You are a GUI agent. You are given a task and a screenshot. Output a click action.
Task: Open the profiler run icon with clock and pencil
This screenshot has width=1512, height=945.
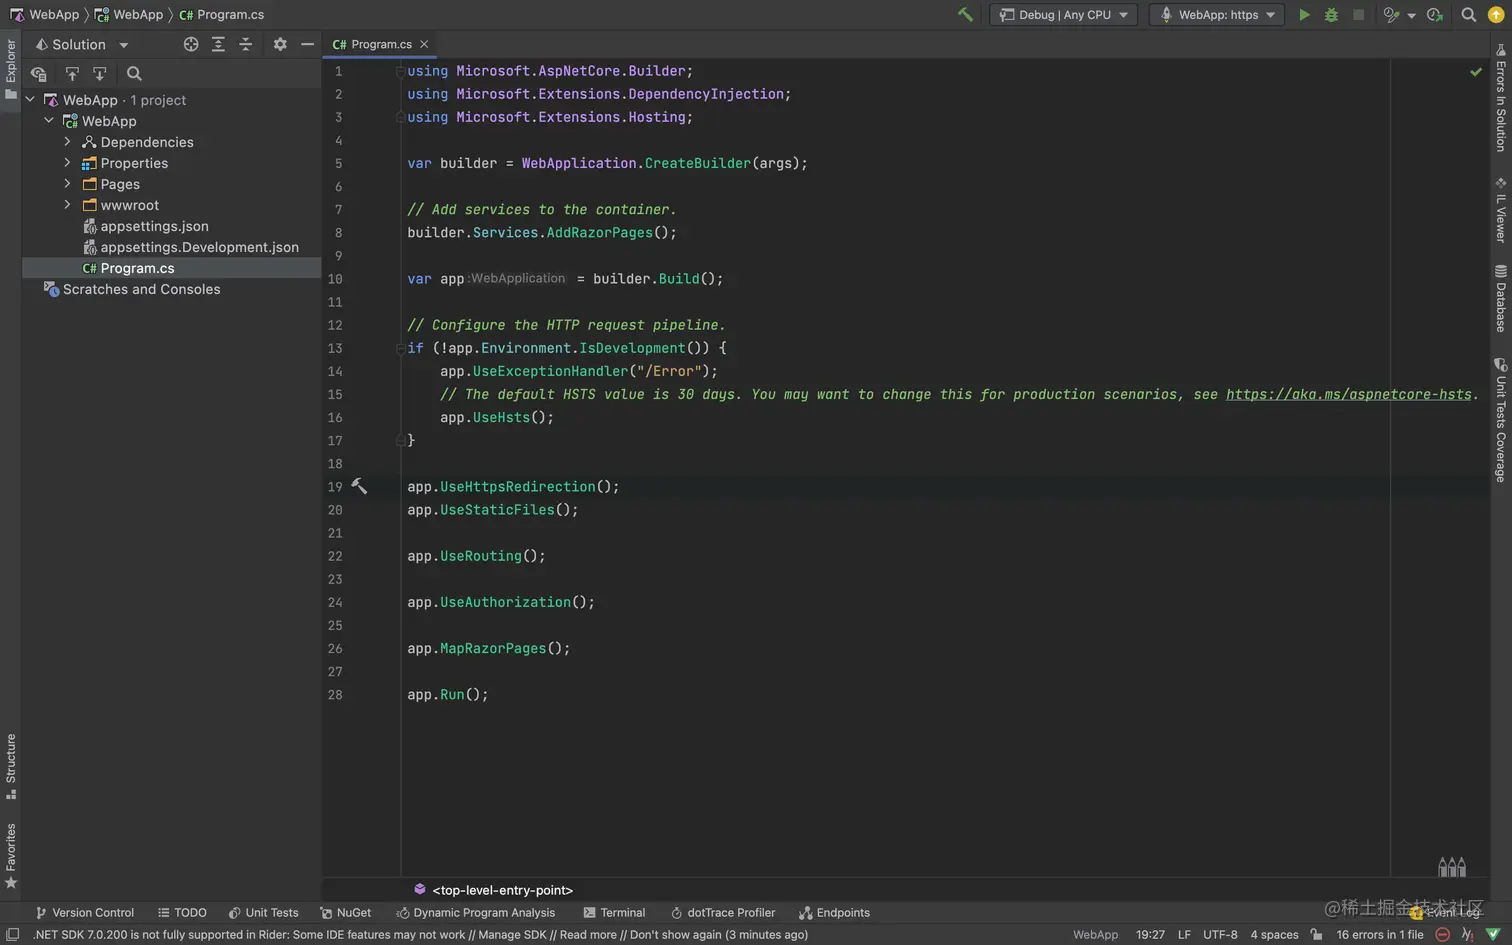click(x=1391, y=15)
